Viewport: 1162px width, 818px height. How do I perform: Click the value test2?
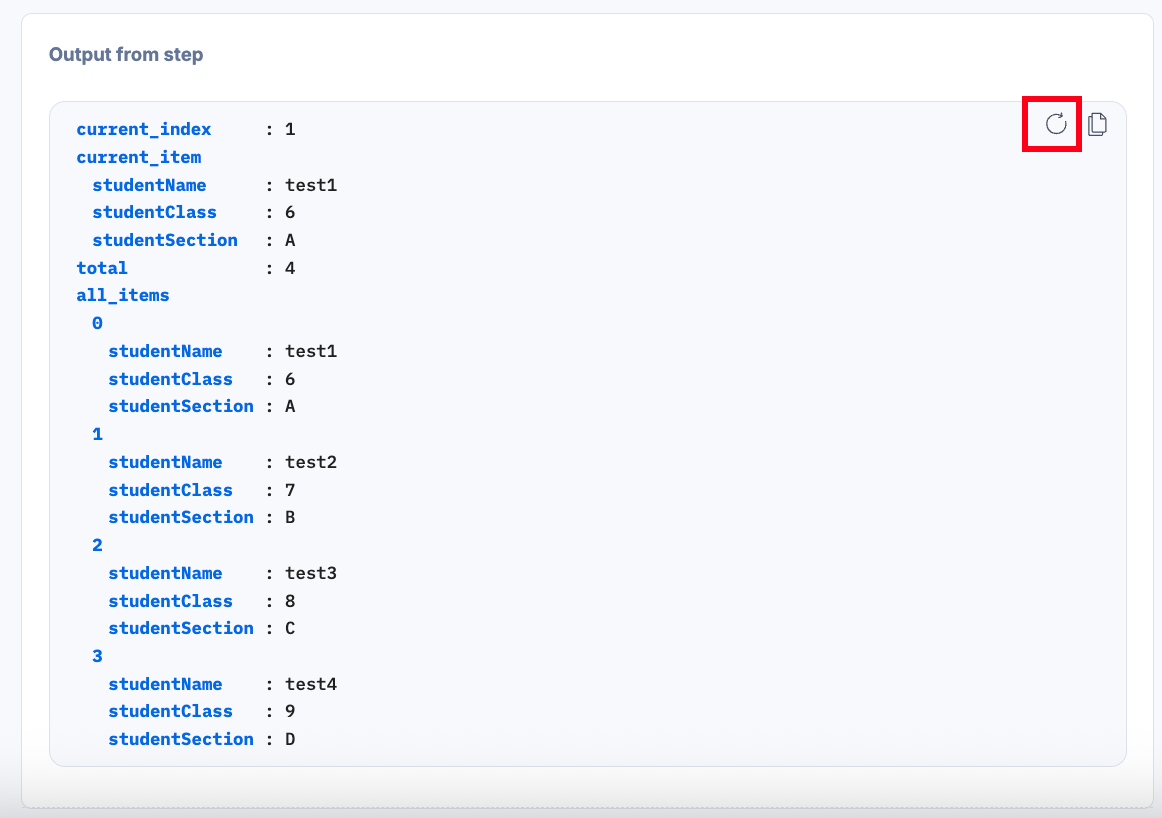[311, 462]
